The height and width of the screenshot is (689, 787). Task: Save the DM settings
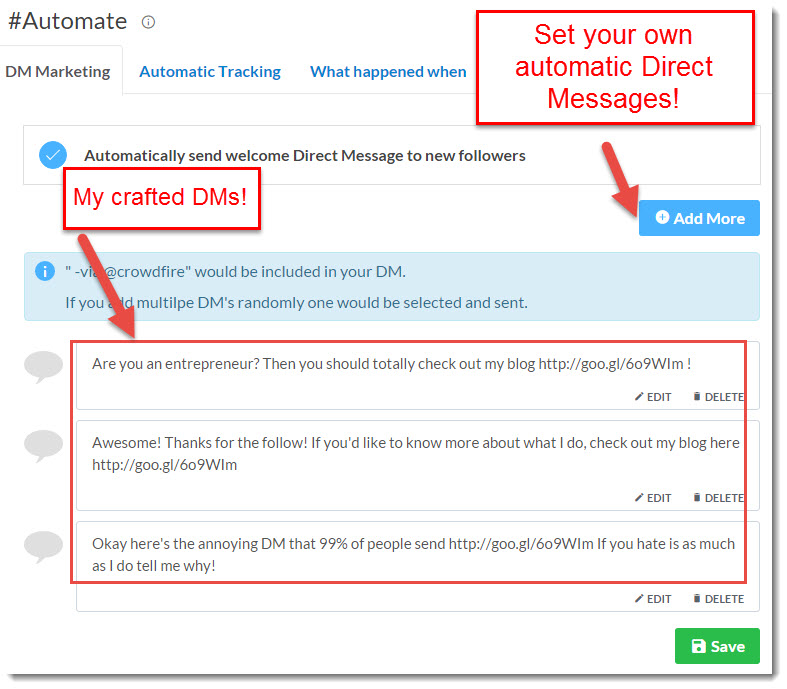coord(717,646)
